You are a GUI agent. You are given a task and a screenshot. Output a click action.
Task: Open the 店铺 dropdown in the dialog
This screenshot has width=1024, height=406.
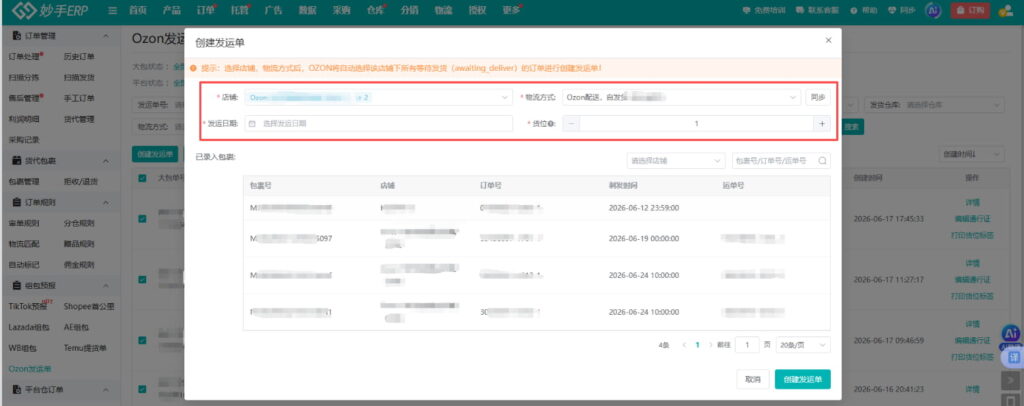379,97
